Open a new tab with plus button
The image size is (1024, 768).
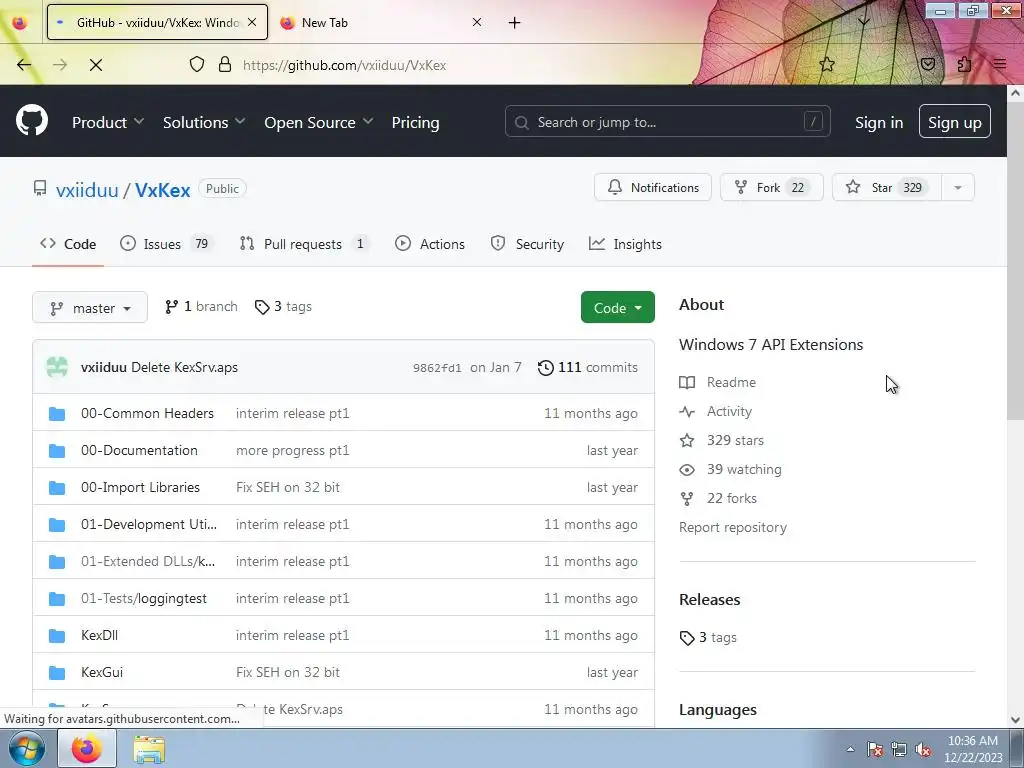[x=515, y=23]
